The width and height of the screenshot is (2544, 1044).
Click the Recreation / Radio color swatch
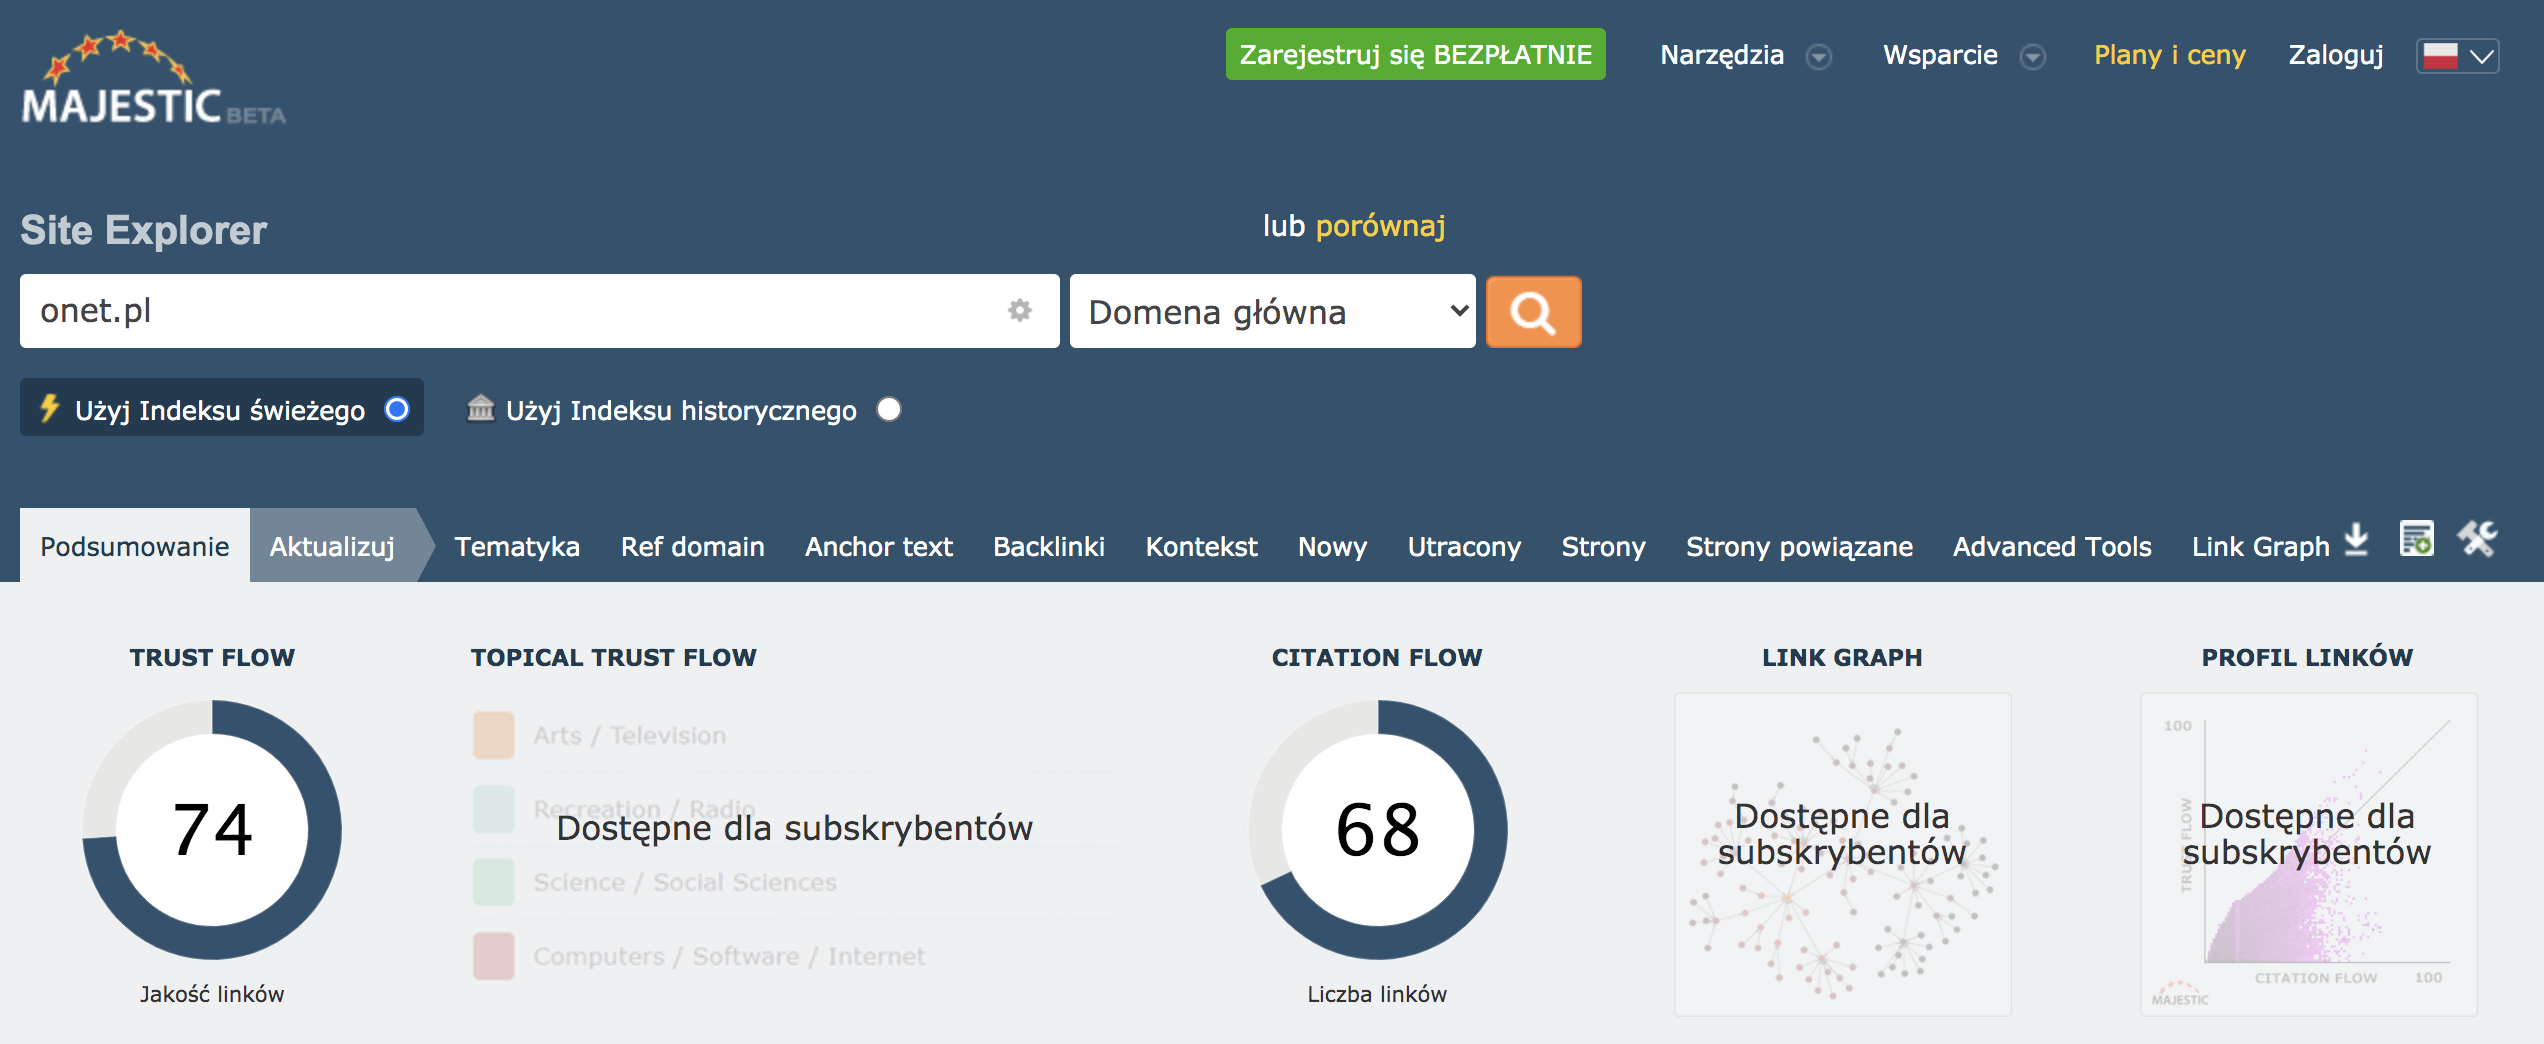pos(494,809)
